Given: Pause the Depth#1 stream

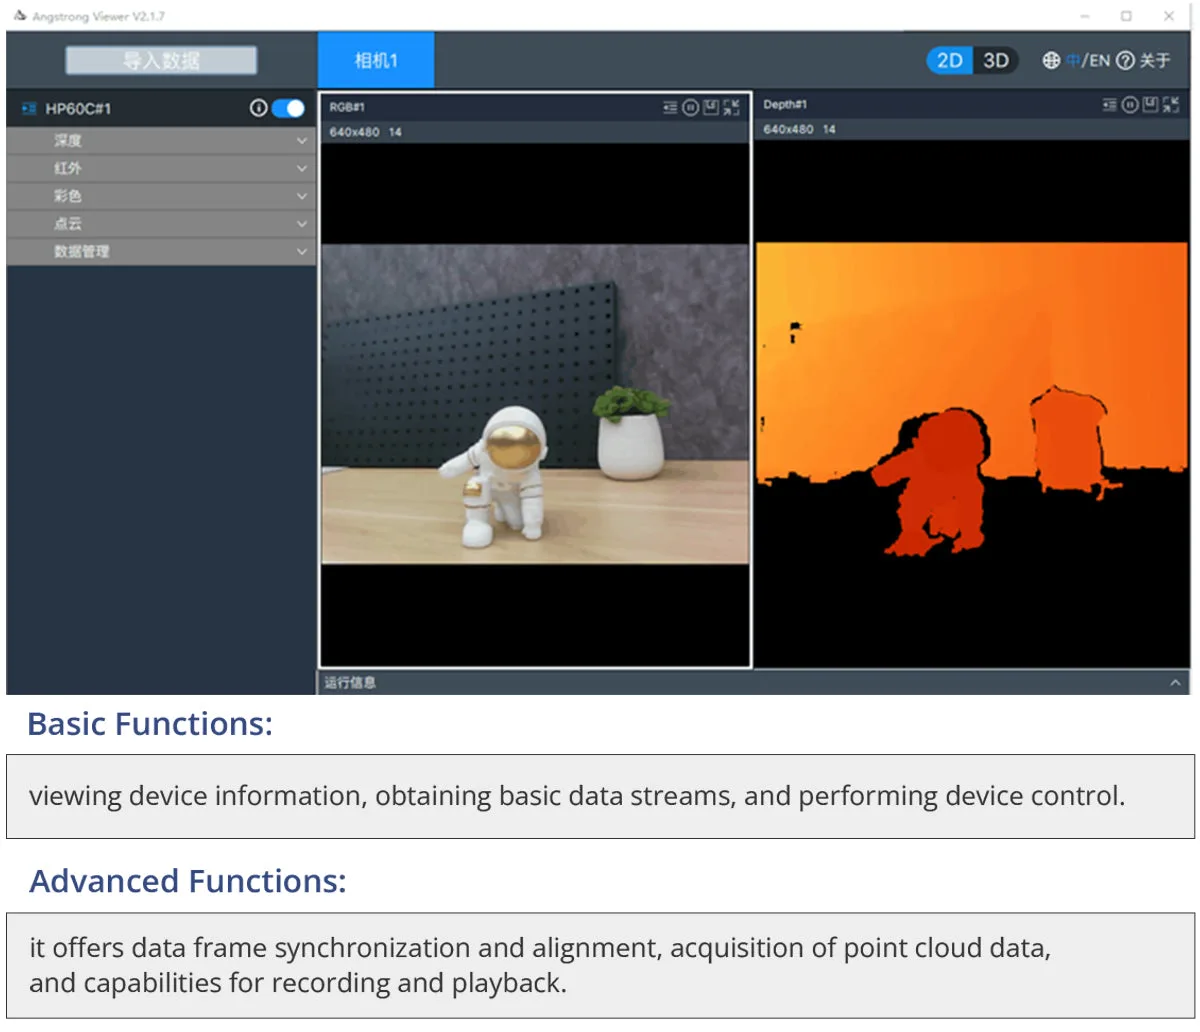Looking at the screenshot, I should (1129, 105).
